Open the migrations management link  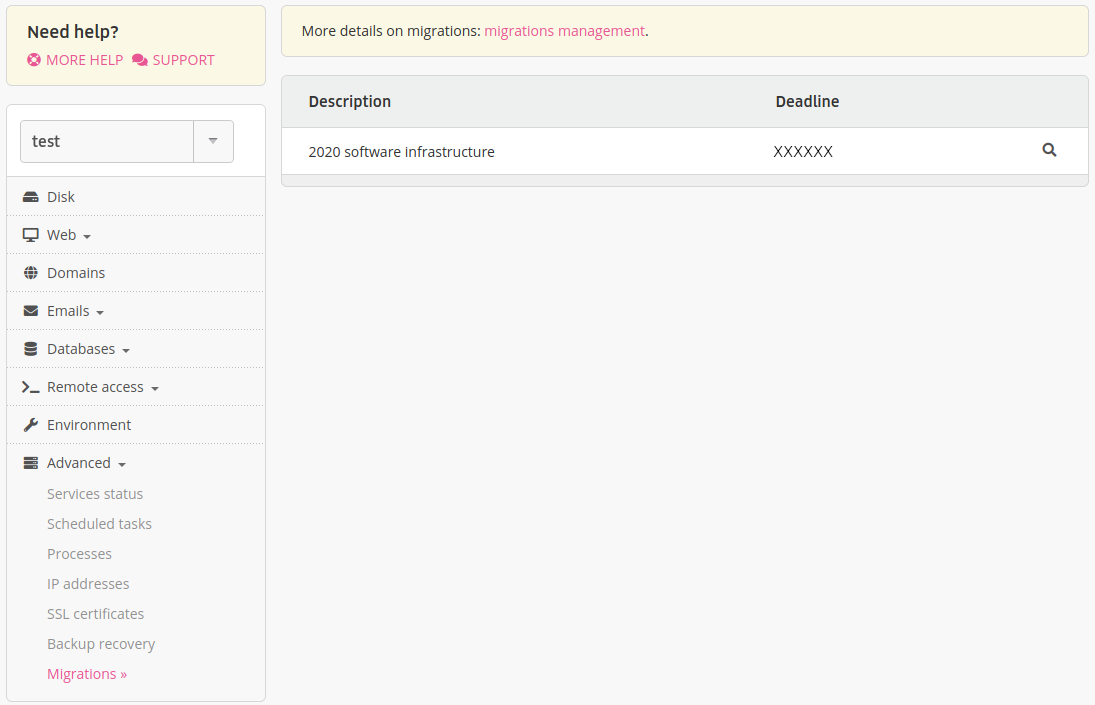point(564,31)
